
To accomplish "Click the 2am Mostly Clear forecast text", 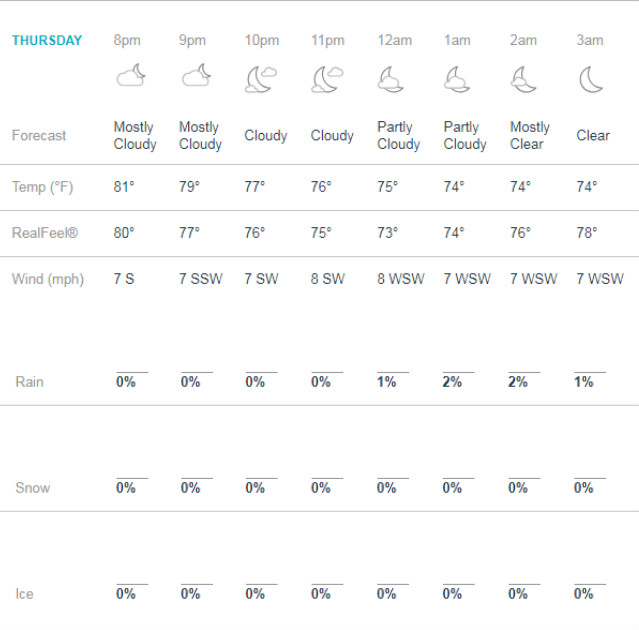I will pyautogui.click(x=530, y=135).
